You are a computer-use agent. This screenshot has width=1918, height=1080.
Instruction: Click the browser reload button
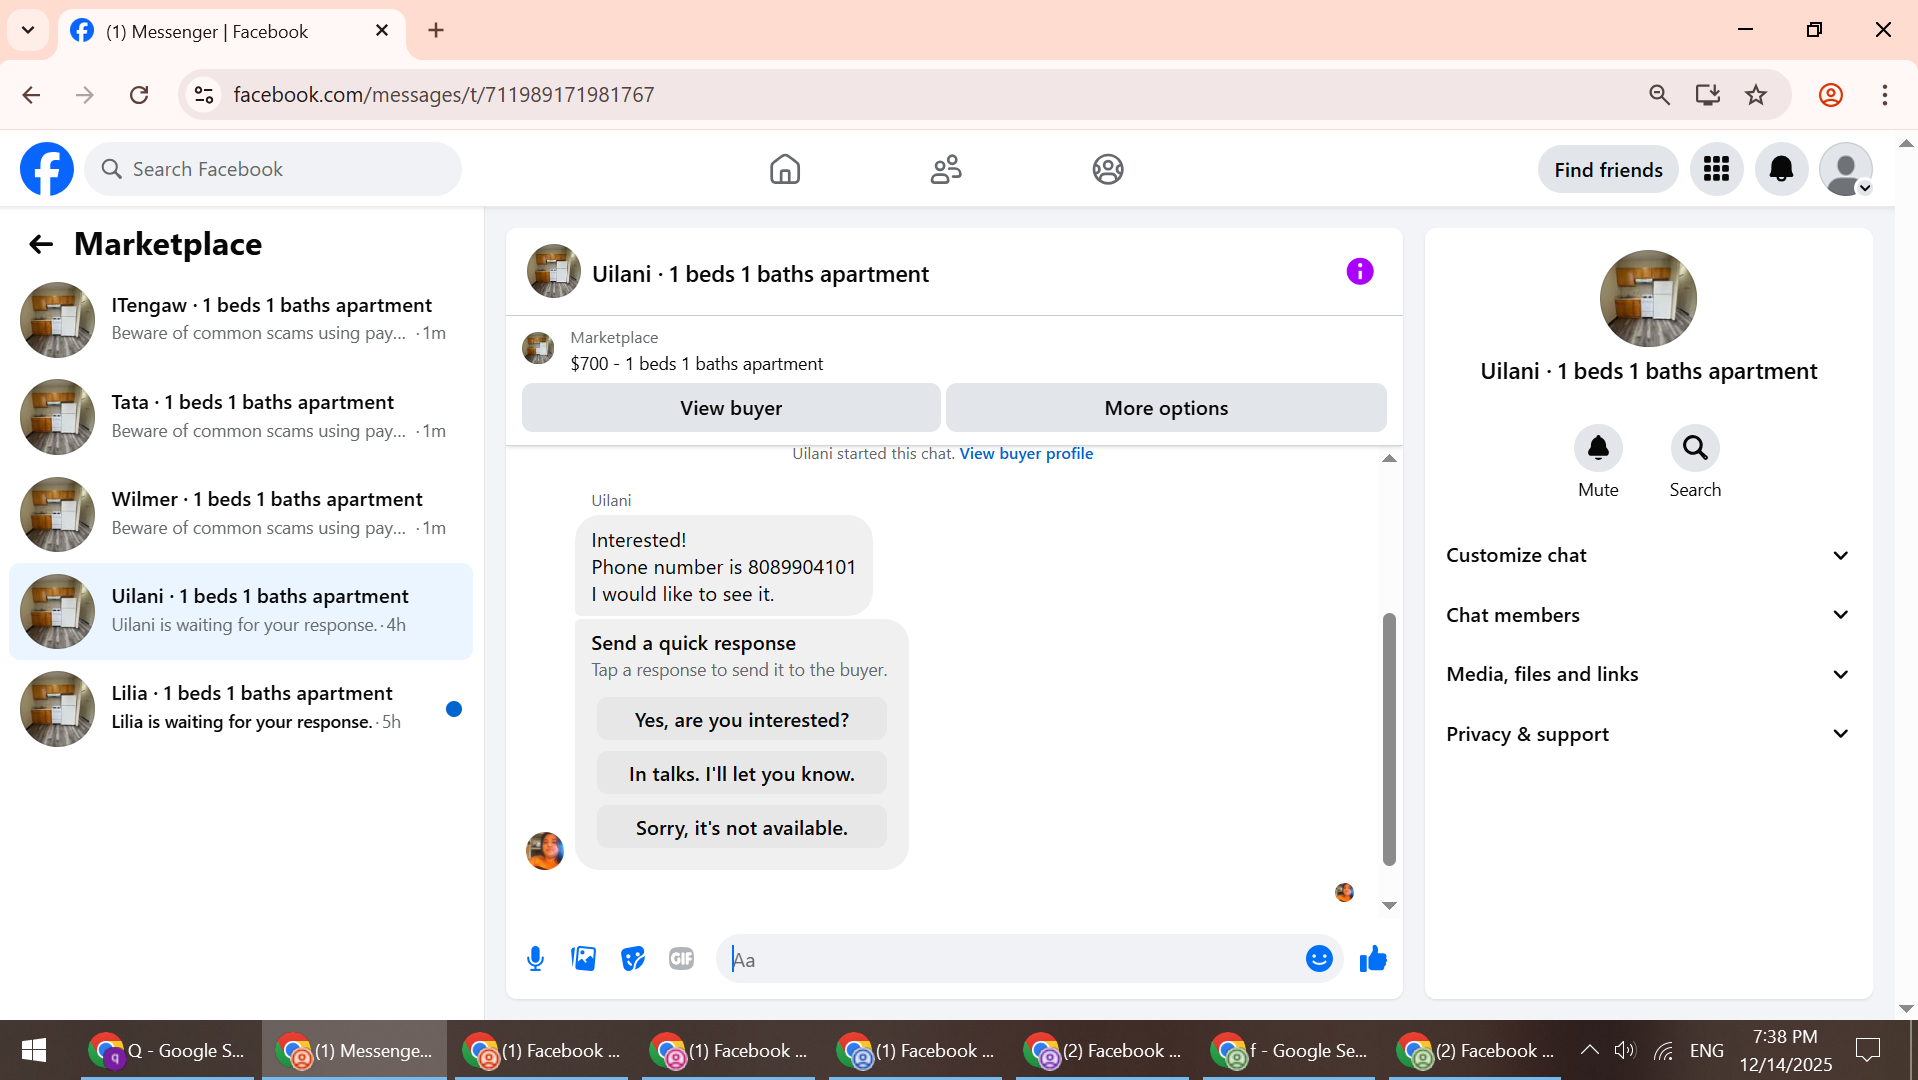click(x=139, y=95)
